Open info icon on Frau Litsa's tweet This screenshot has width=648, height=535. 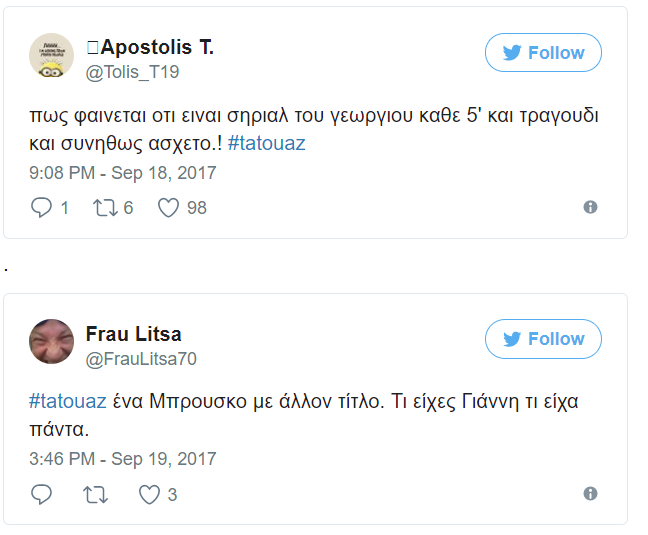tap(590, 494)
